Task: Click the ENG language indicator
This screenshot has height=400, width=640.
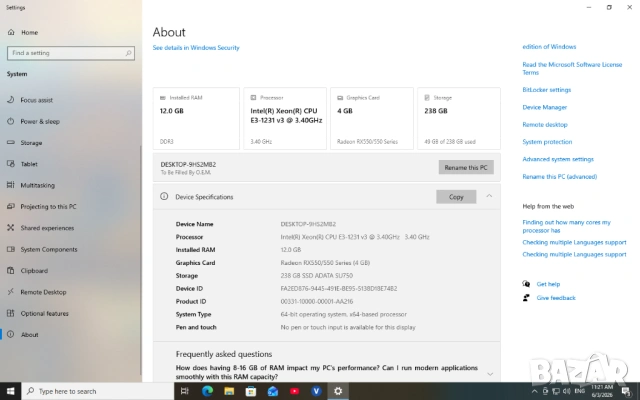Action: coord(580,391)
